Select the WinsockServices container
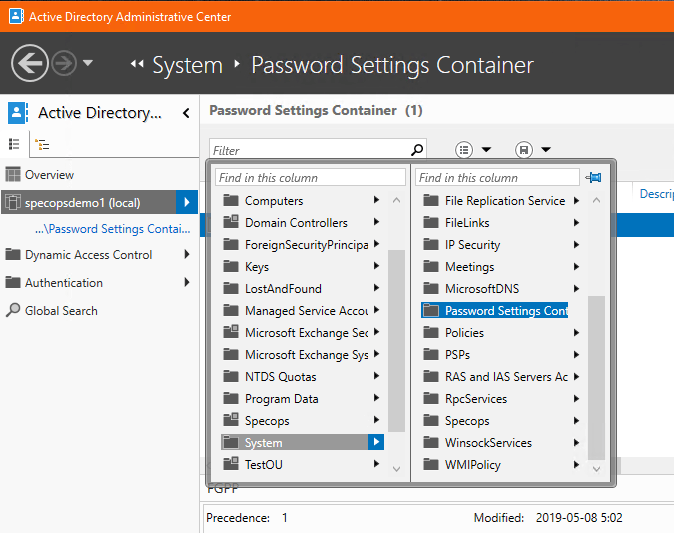Viewport: 674px width, 533px height. point(488,442)
